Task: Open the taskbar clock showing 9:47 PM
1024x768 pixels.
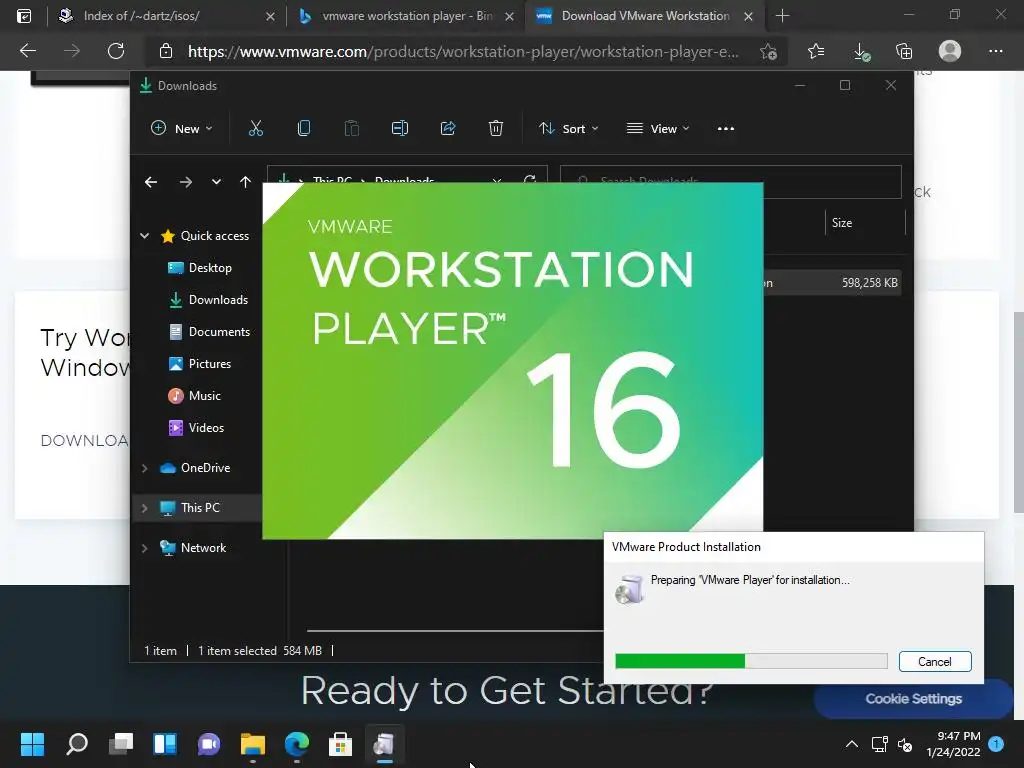Action: point(953,744)
